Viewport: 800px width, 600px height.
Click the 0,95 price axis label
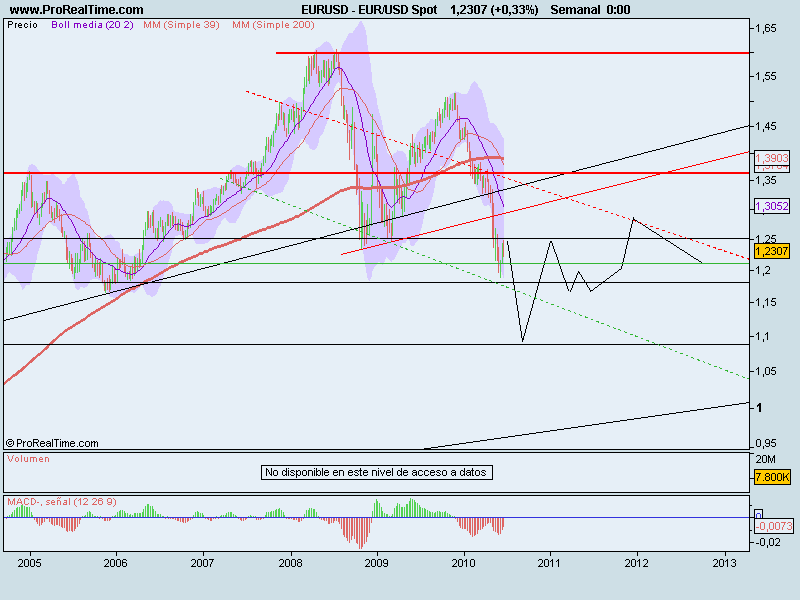pyautogui.click(x=766, y=443)
